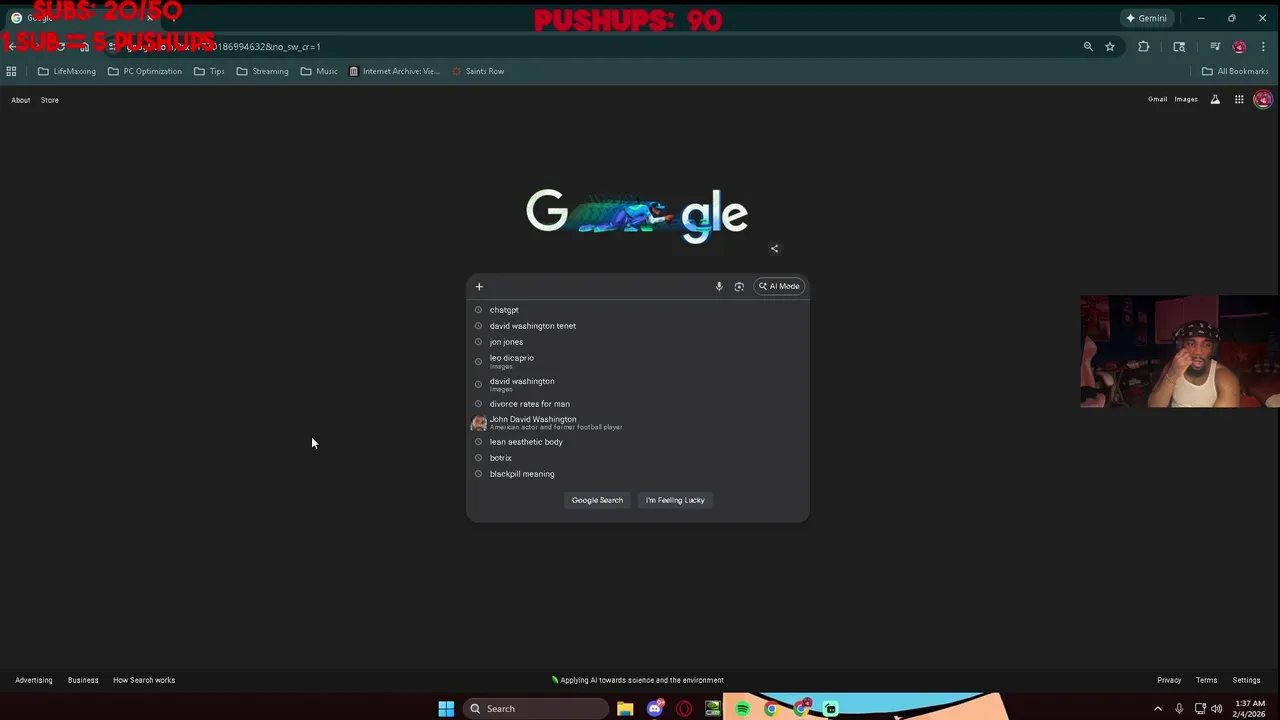Open Google Search Labs flask icon
This screenshot has width=1280, height=720.
point(1215,99)
